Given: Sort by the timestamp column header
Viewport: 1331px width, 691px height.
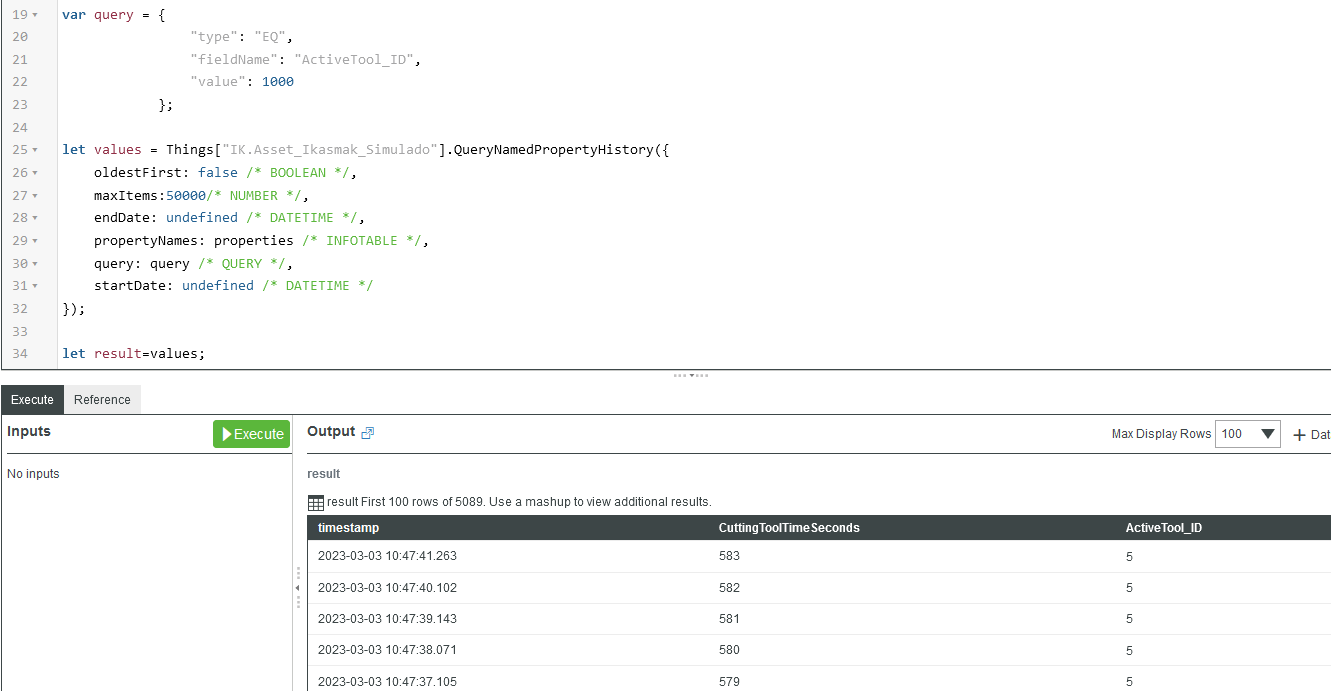Looking at the screenshot, I should (x=349, y=528).
